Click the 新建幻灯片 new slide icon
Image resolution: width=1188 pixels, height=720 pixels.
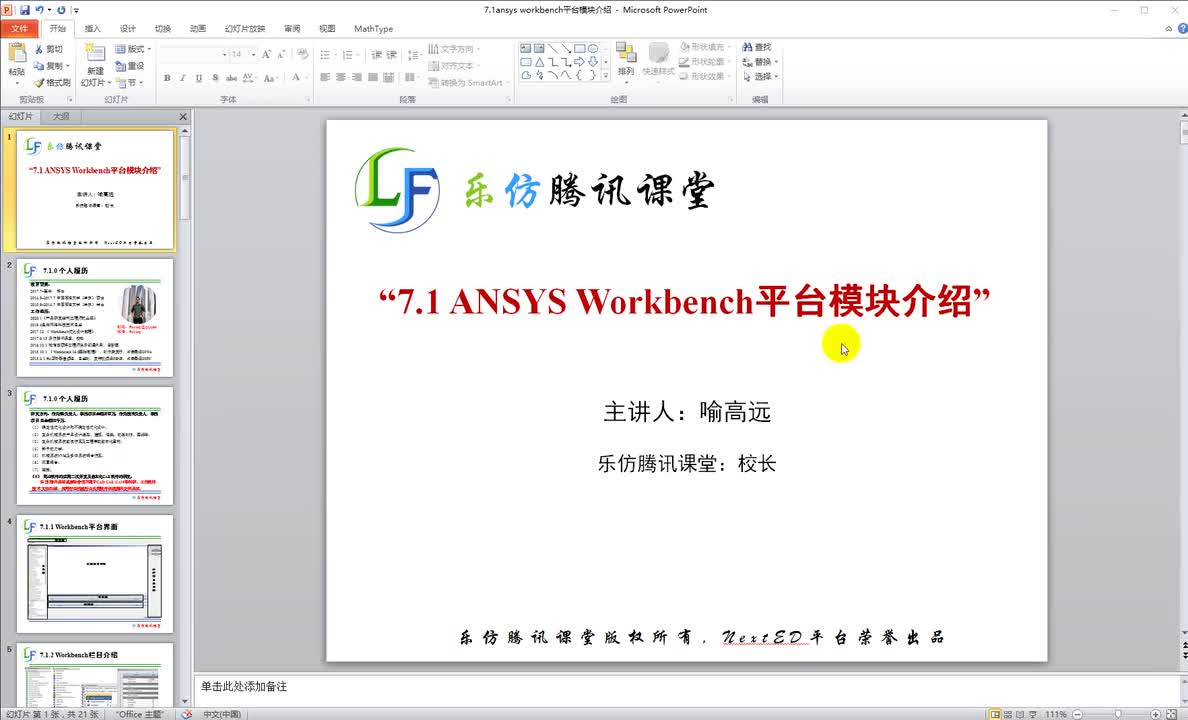(95, 53)
